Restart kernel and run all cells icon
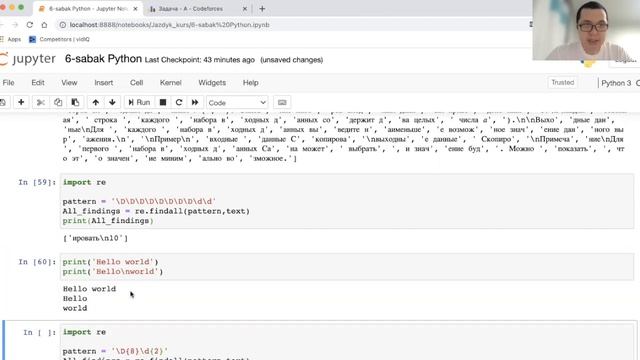640x360 pixels. tap(195, 102)
